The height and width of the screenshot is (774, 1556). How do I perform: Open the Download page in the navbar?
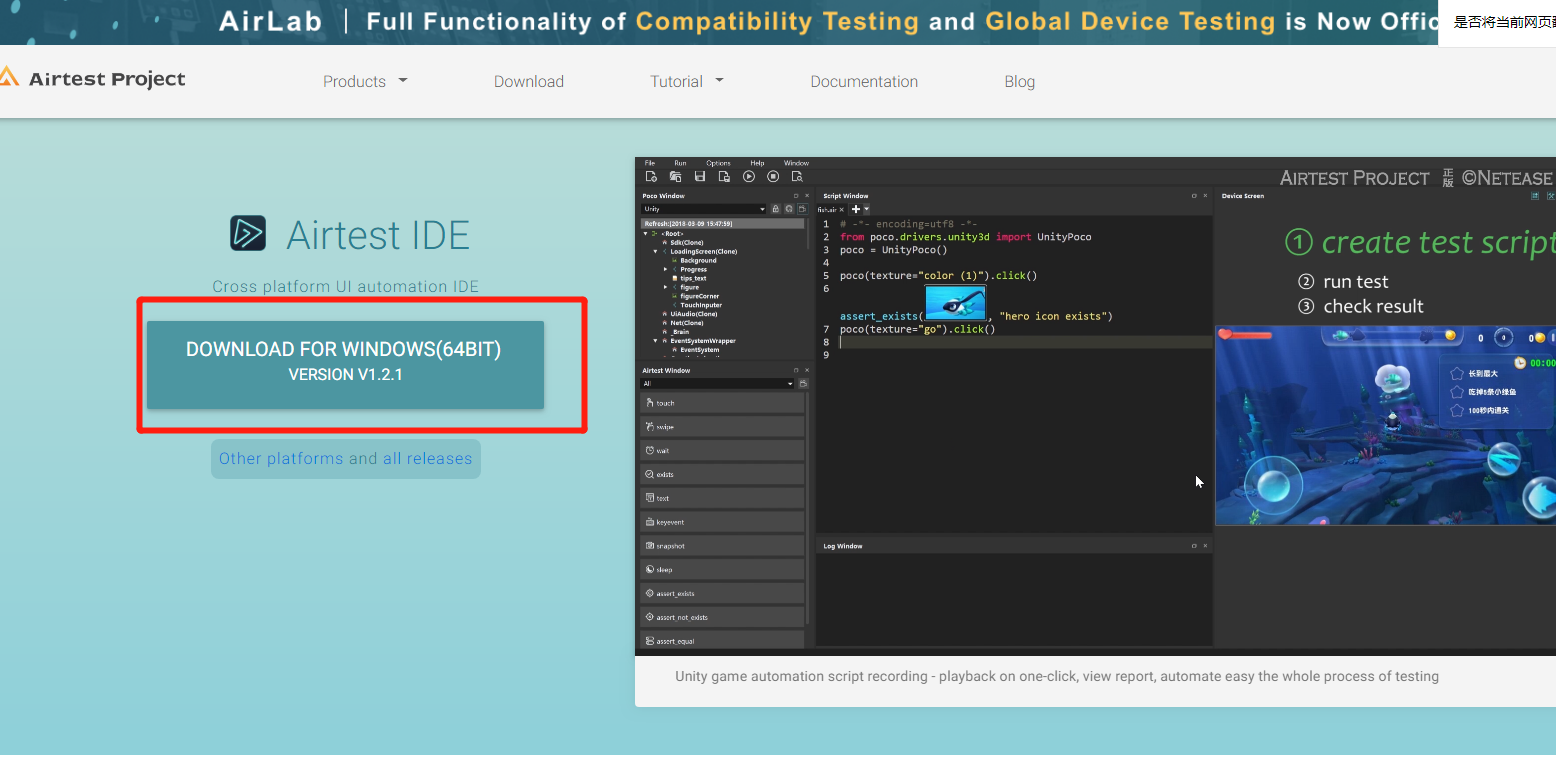click(x=529, y=81)
